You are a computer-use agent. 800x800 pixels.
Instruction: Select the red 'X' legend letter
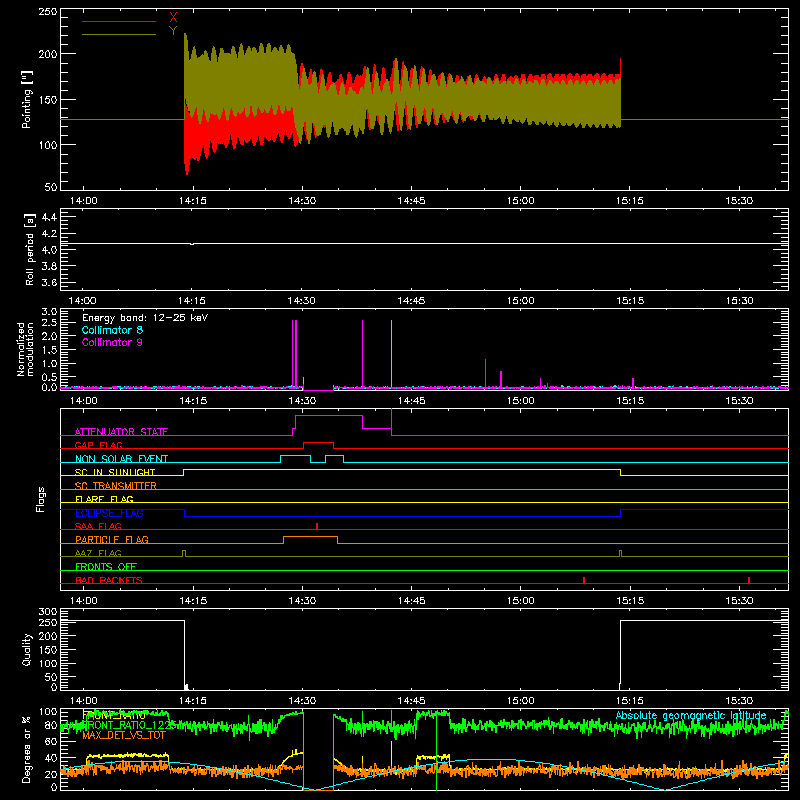tap(173, 18)
